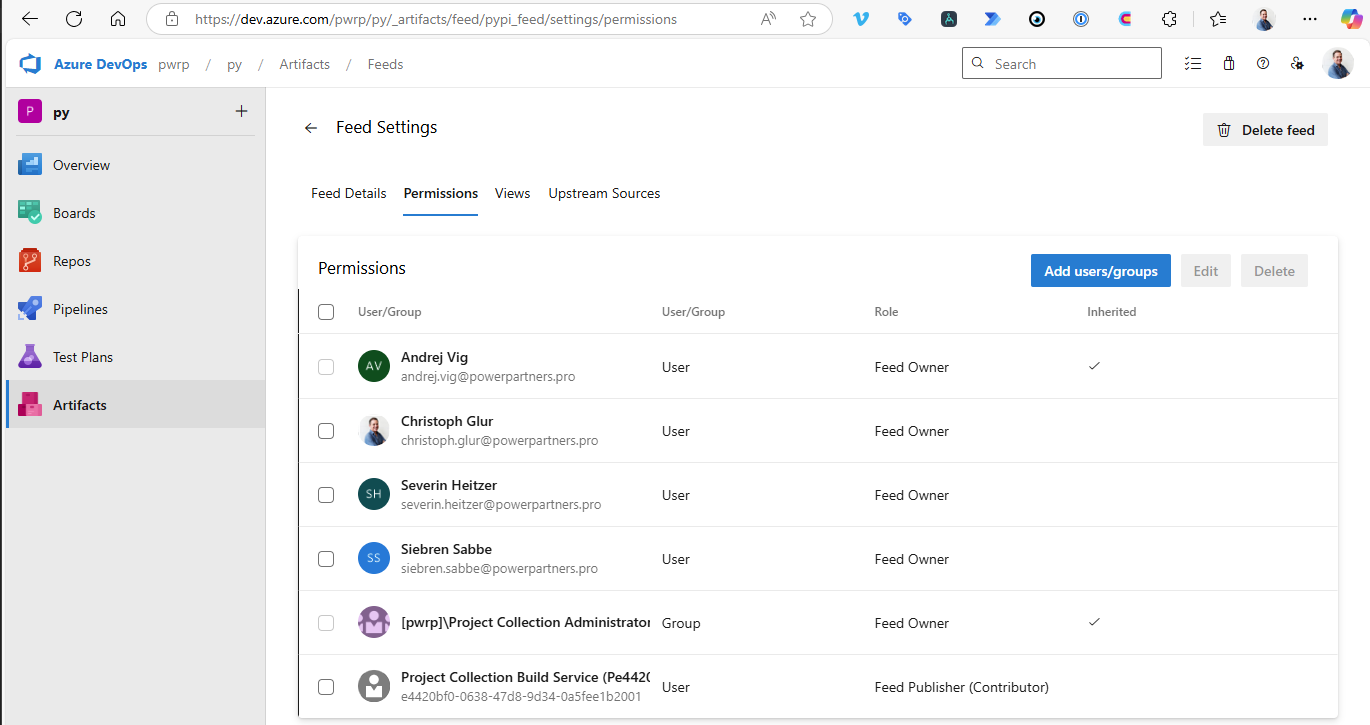Open Repos in the sidebar
Image resolution: width=1370 pixels, height=725 pixels.
coord(135,261)
